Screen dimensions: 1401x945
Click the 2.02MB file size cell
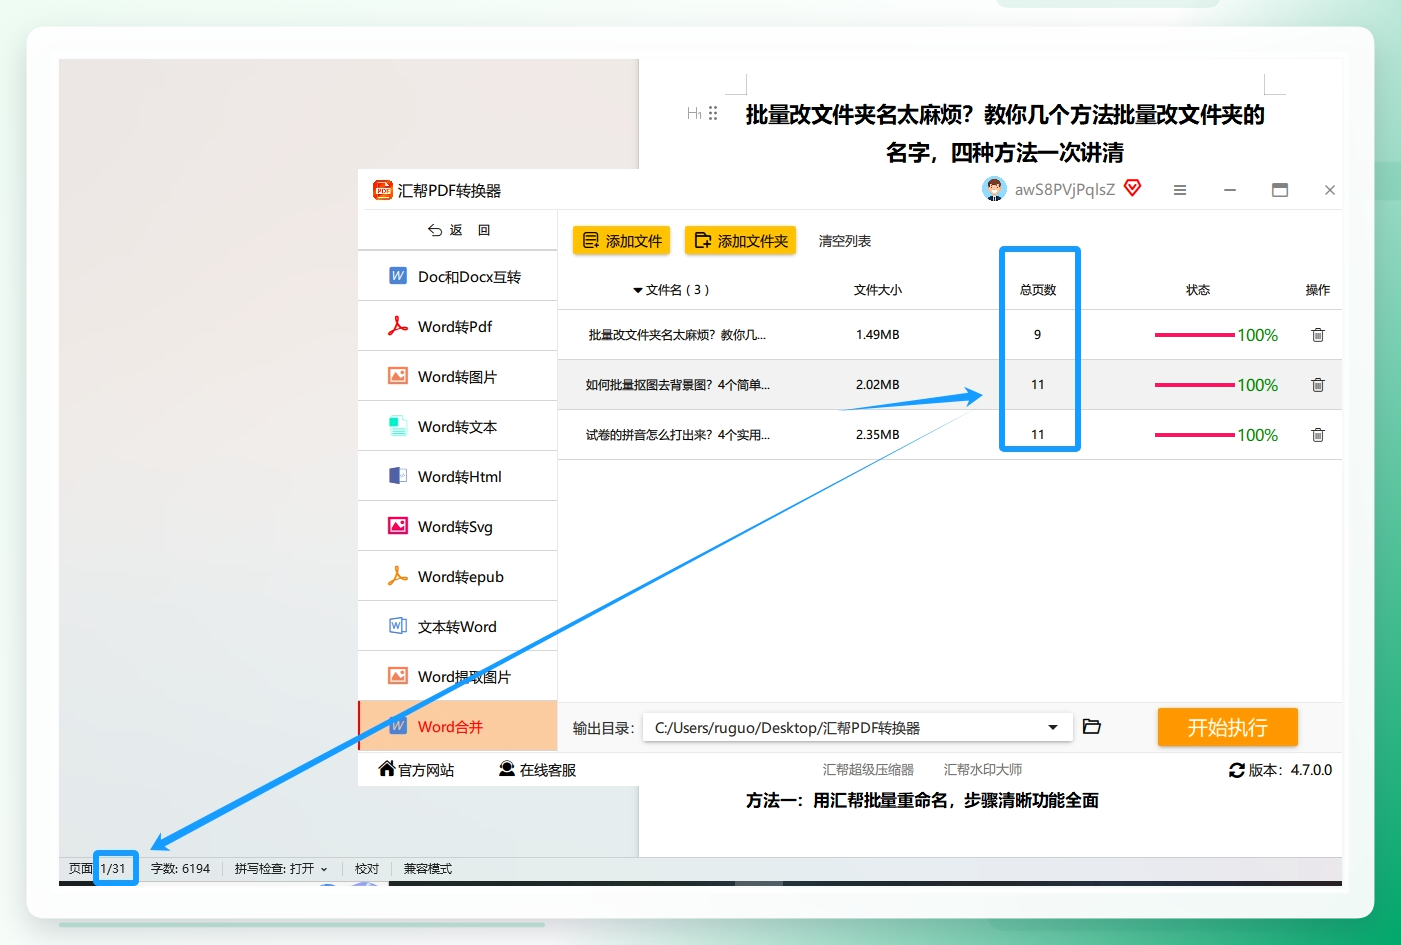pos(877,385)
